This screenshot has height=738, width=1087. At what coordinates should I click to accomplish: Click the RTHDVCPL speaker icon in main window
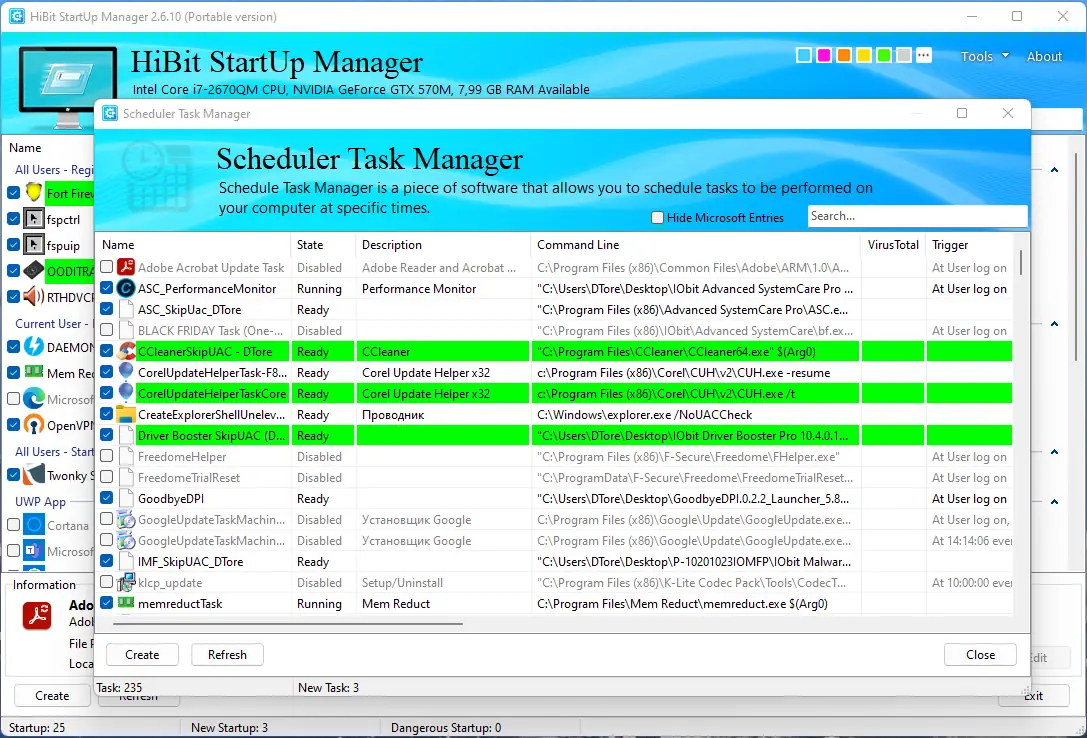(33, 297)
